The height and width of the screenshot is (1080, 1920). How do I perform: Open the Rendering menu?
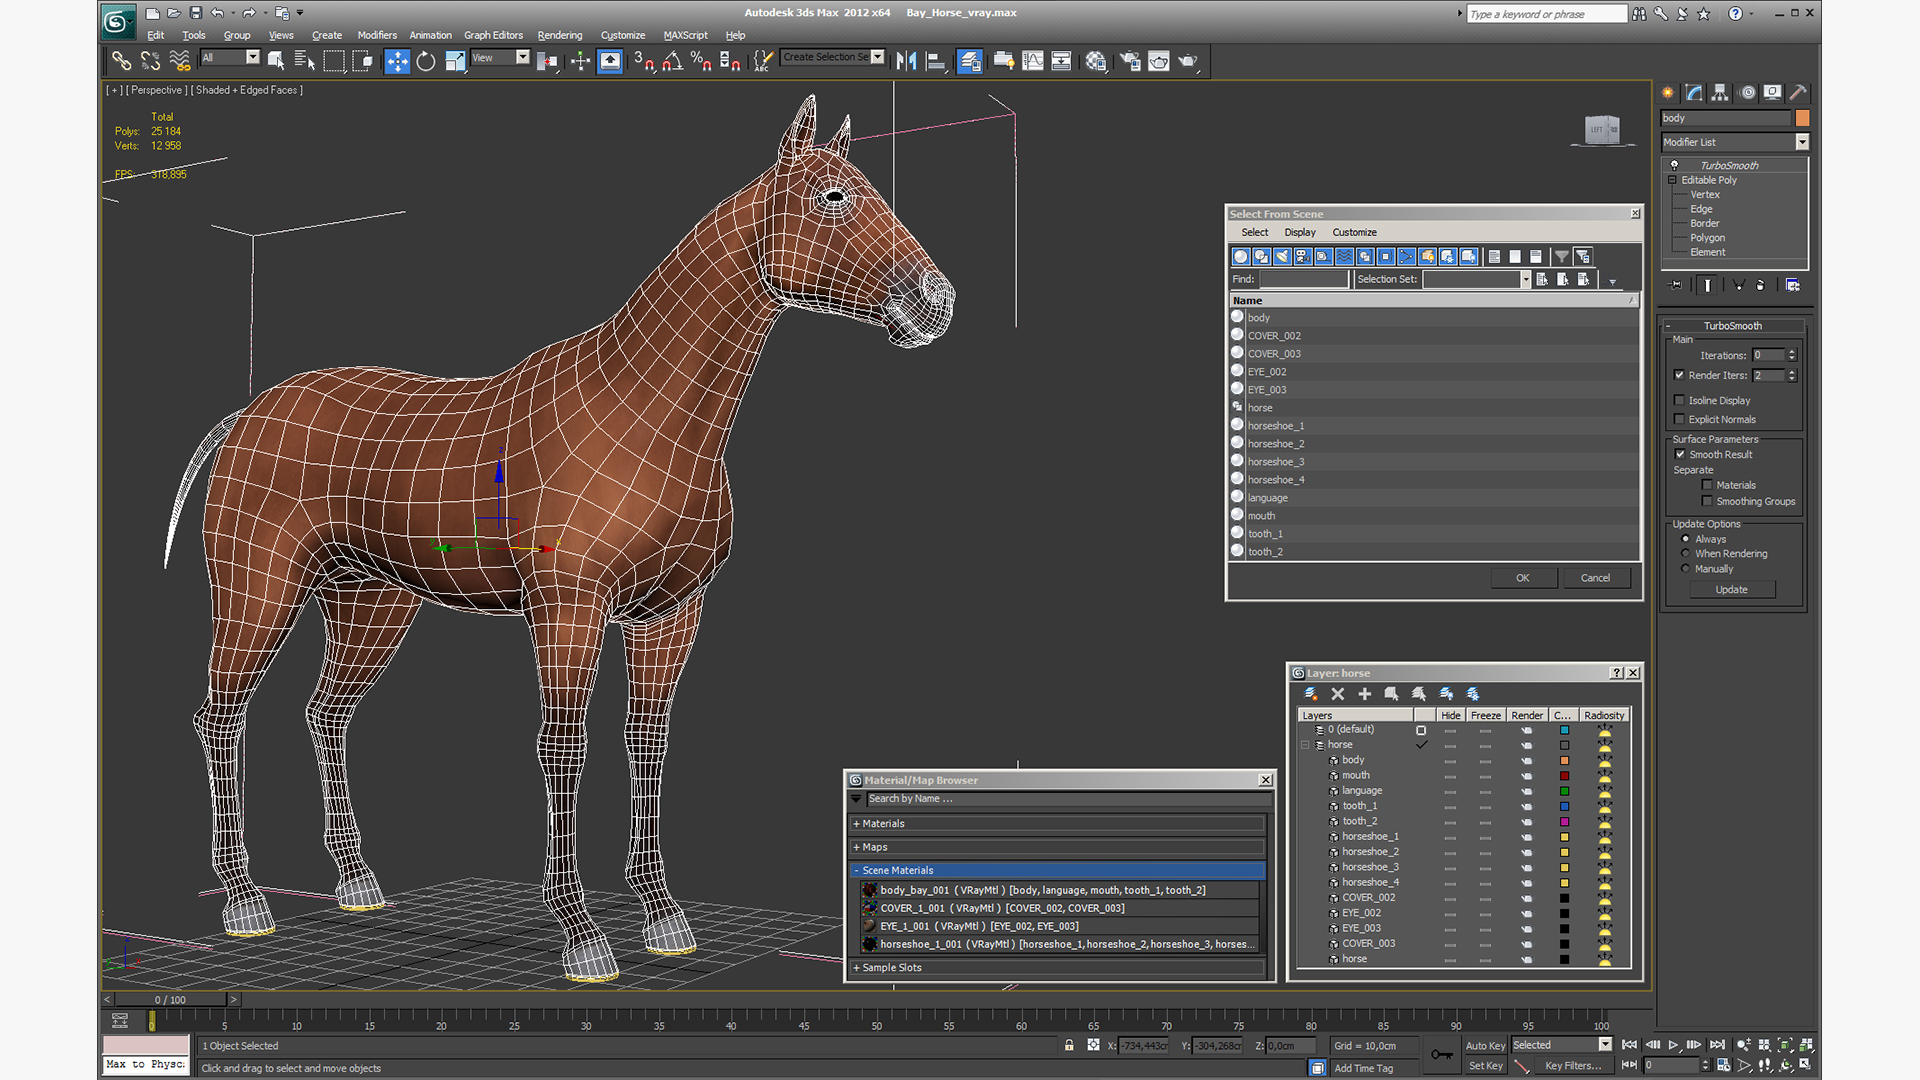[x=559, y=35]
